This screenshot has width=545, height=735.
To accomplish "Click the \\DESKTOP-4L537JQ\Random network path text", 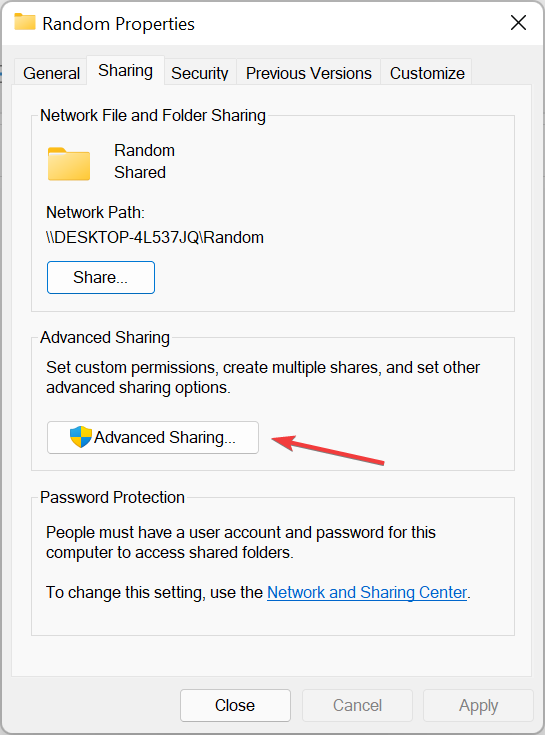I will tap(155, 237).
